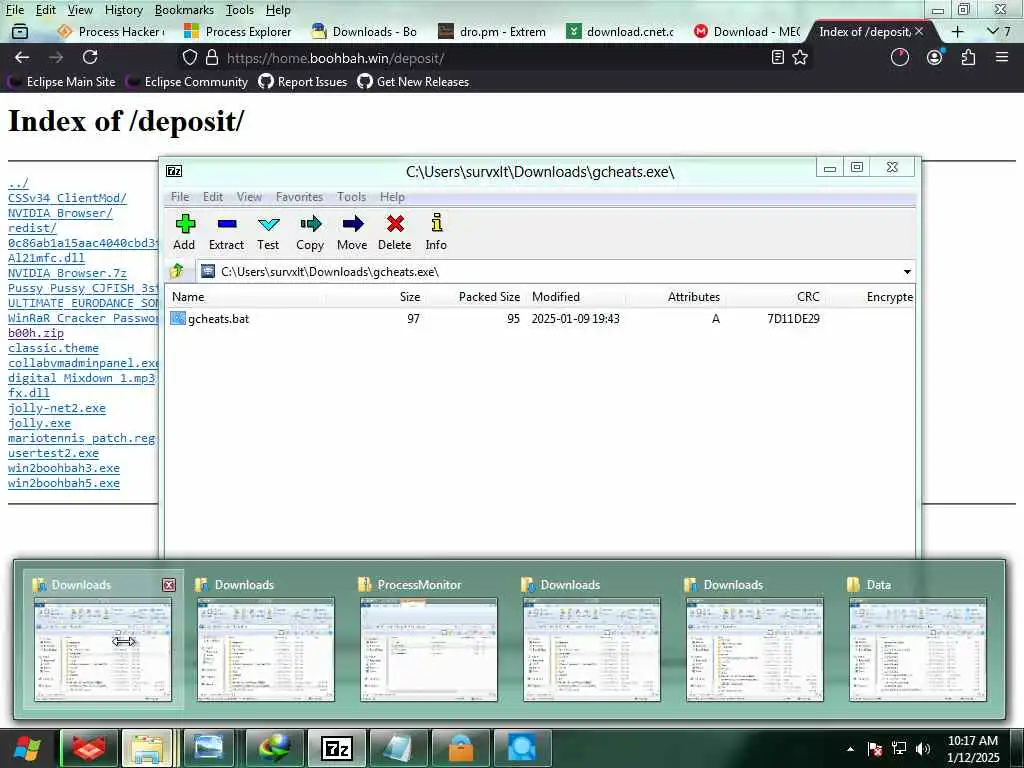Click the site shield tracking icon
This screenshot has height=768, width=1024.
(189, 57)
